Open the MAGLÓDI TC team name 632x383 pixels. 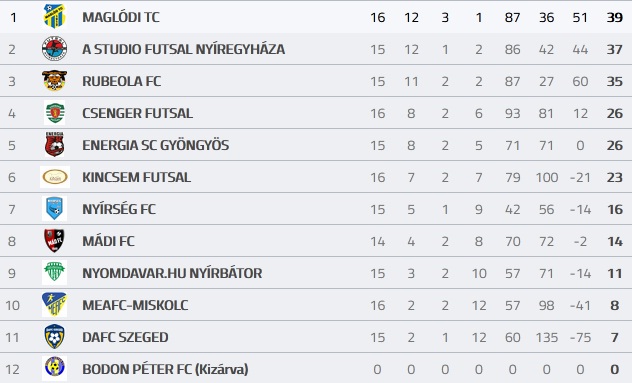pyautogui.click(x=121, y=17)
